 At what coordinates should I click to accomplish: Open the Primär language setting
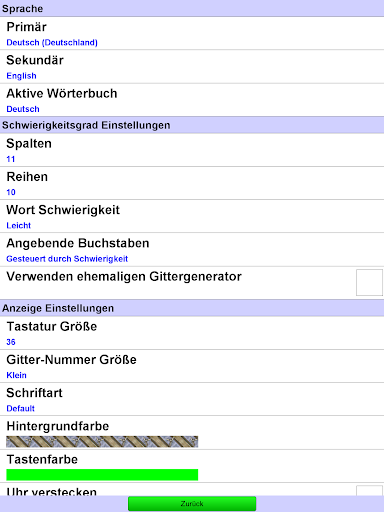[x=192, y=33]
